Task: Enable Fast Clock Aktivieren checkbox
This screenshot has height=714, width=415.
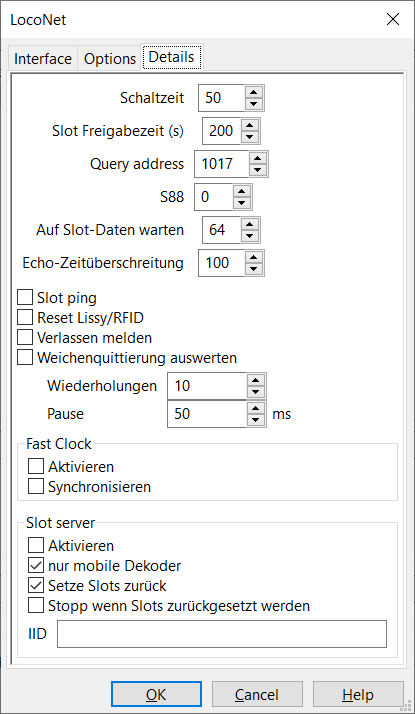Action: pyautogui.click(x=36, y=467)
